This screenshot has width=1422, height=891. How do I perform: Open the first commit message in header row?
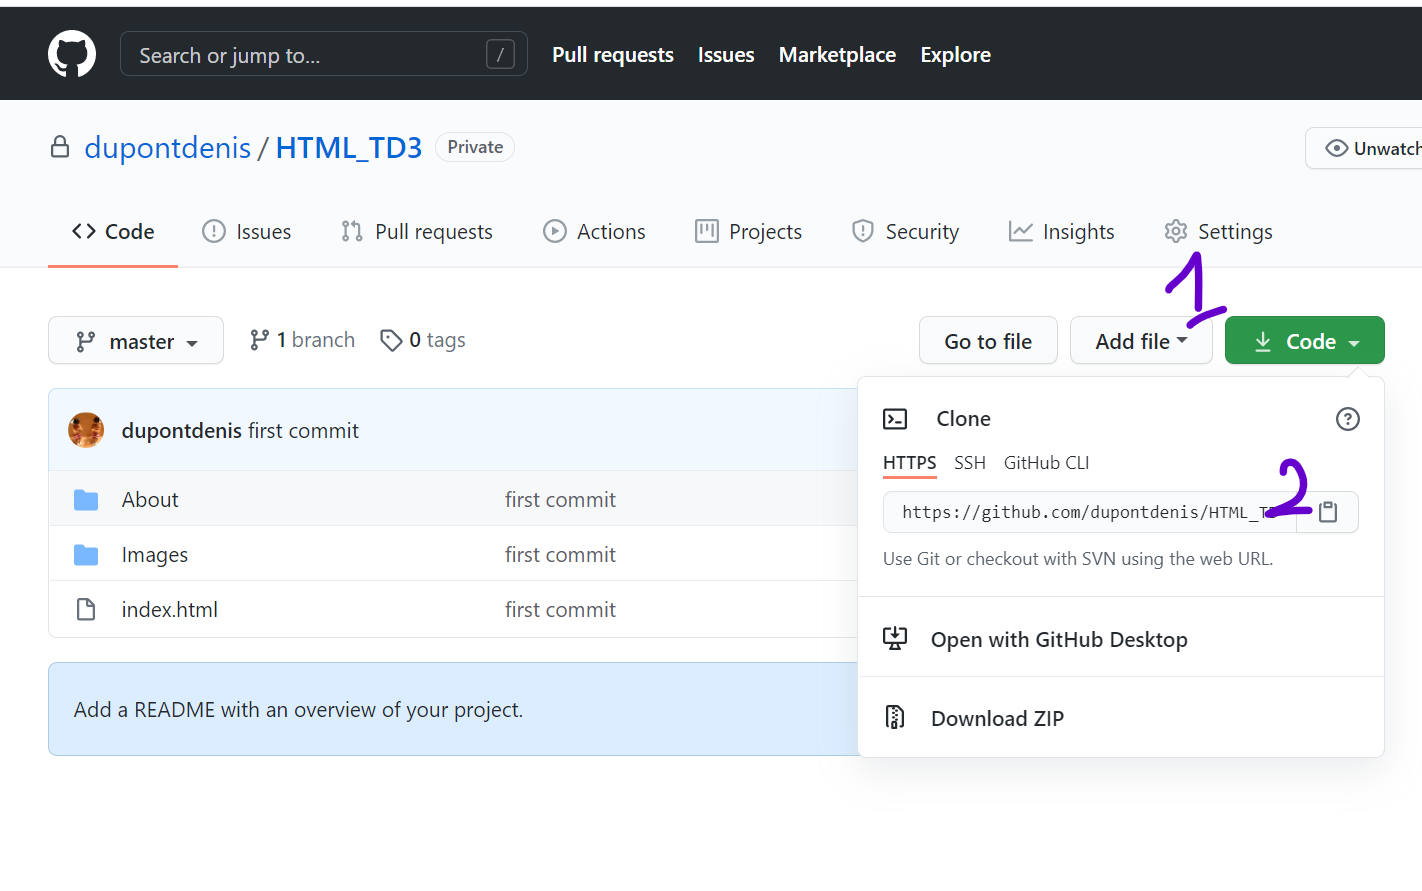click(303, 431)
